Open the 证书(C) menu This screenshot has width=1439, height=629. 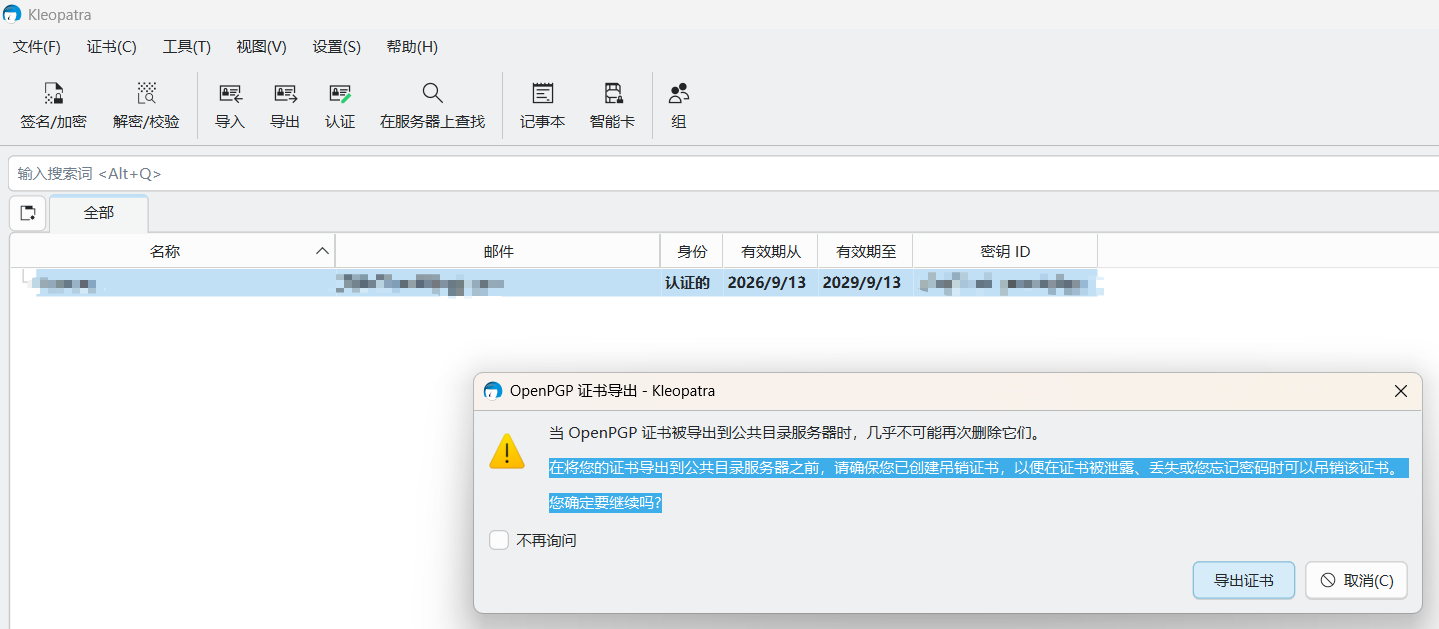click(x=112, y=47)
